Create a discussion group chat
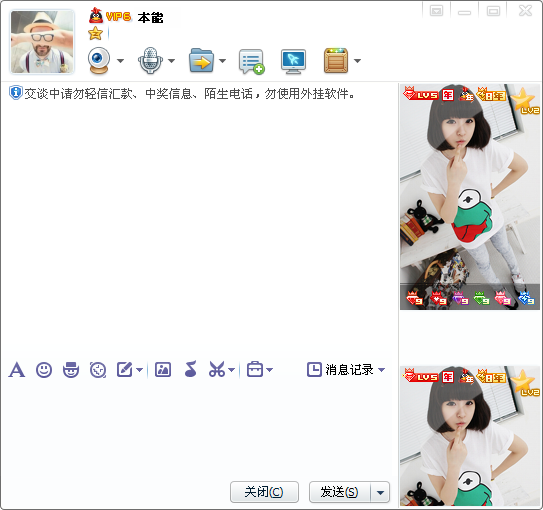Viewport: 543px width, 510px height. [x=252, y=61]
